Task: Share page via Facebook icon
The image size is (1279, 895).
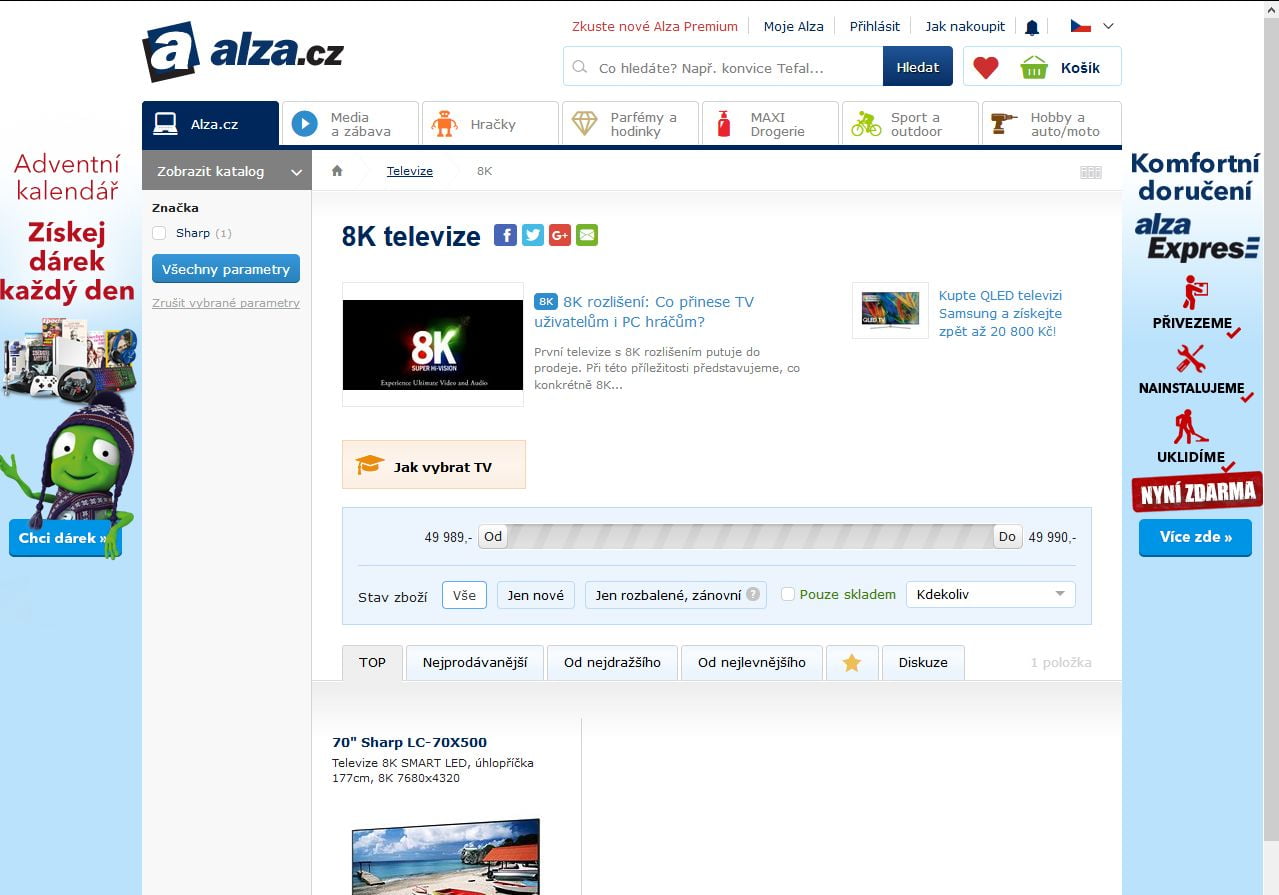Action: tap(505, 236)
